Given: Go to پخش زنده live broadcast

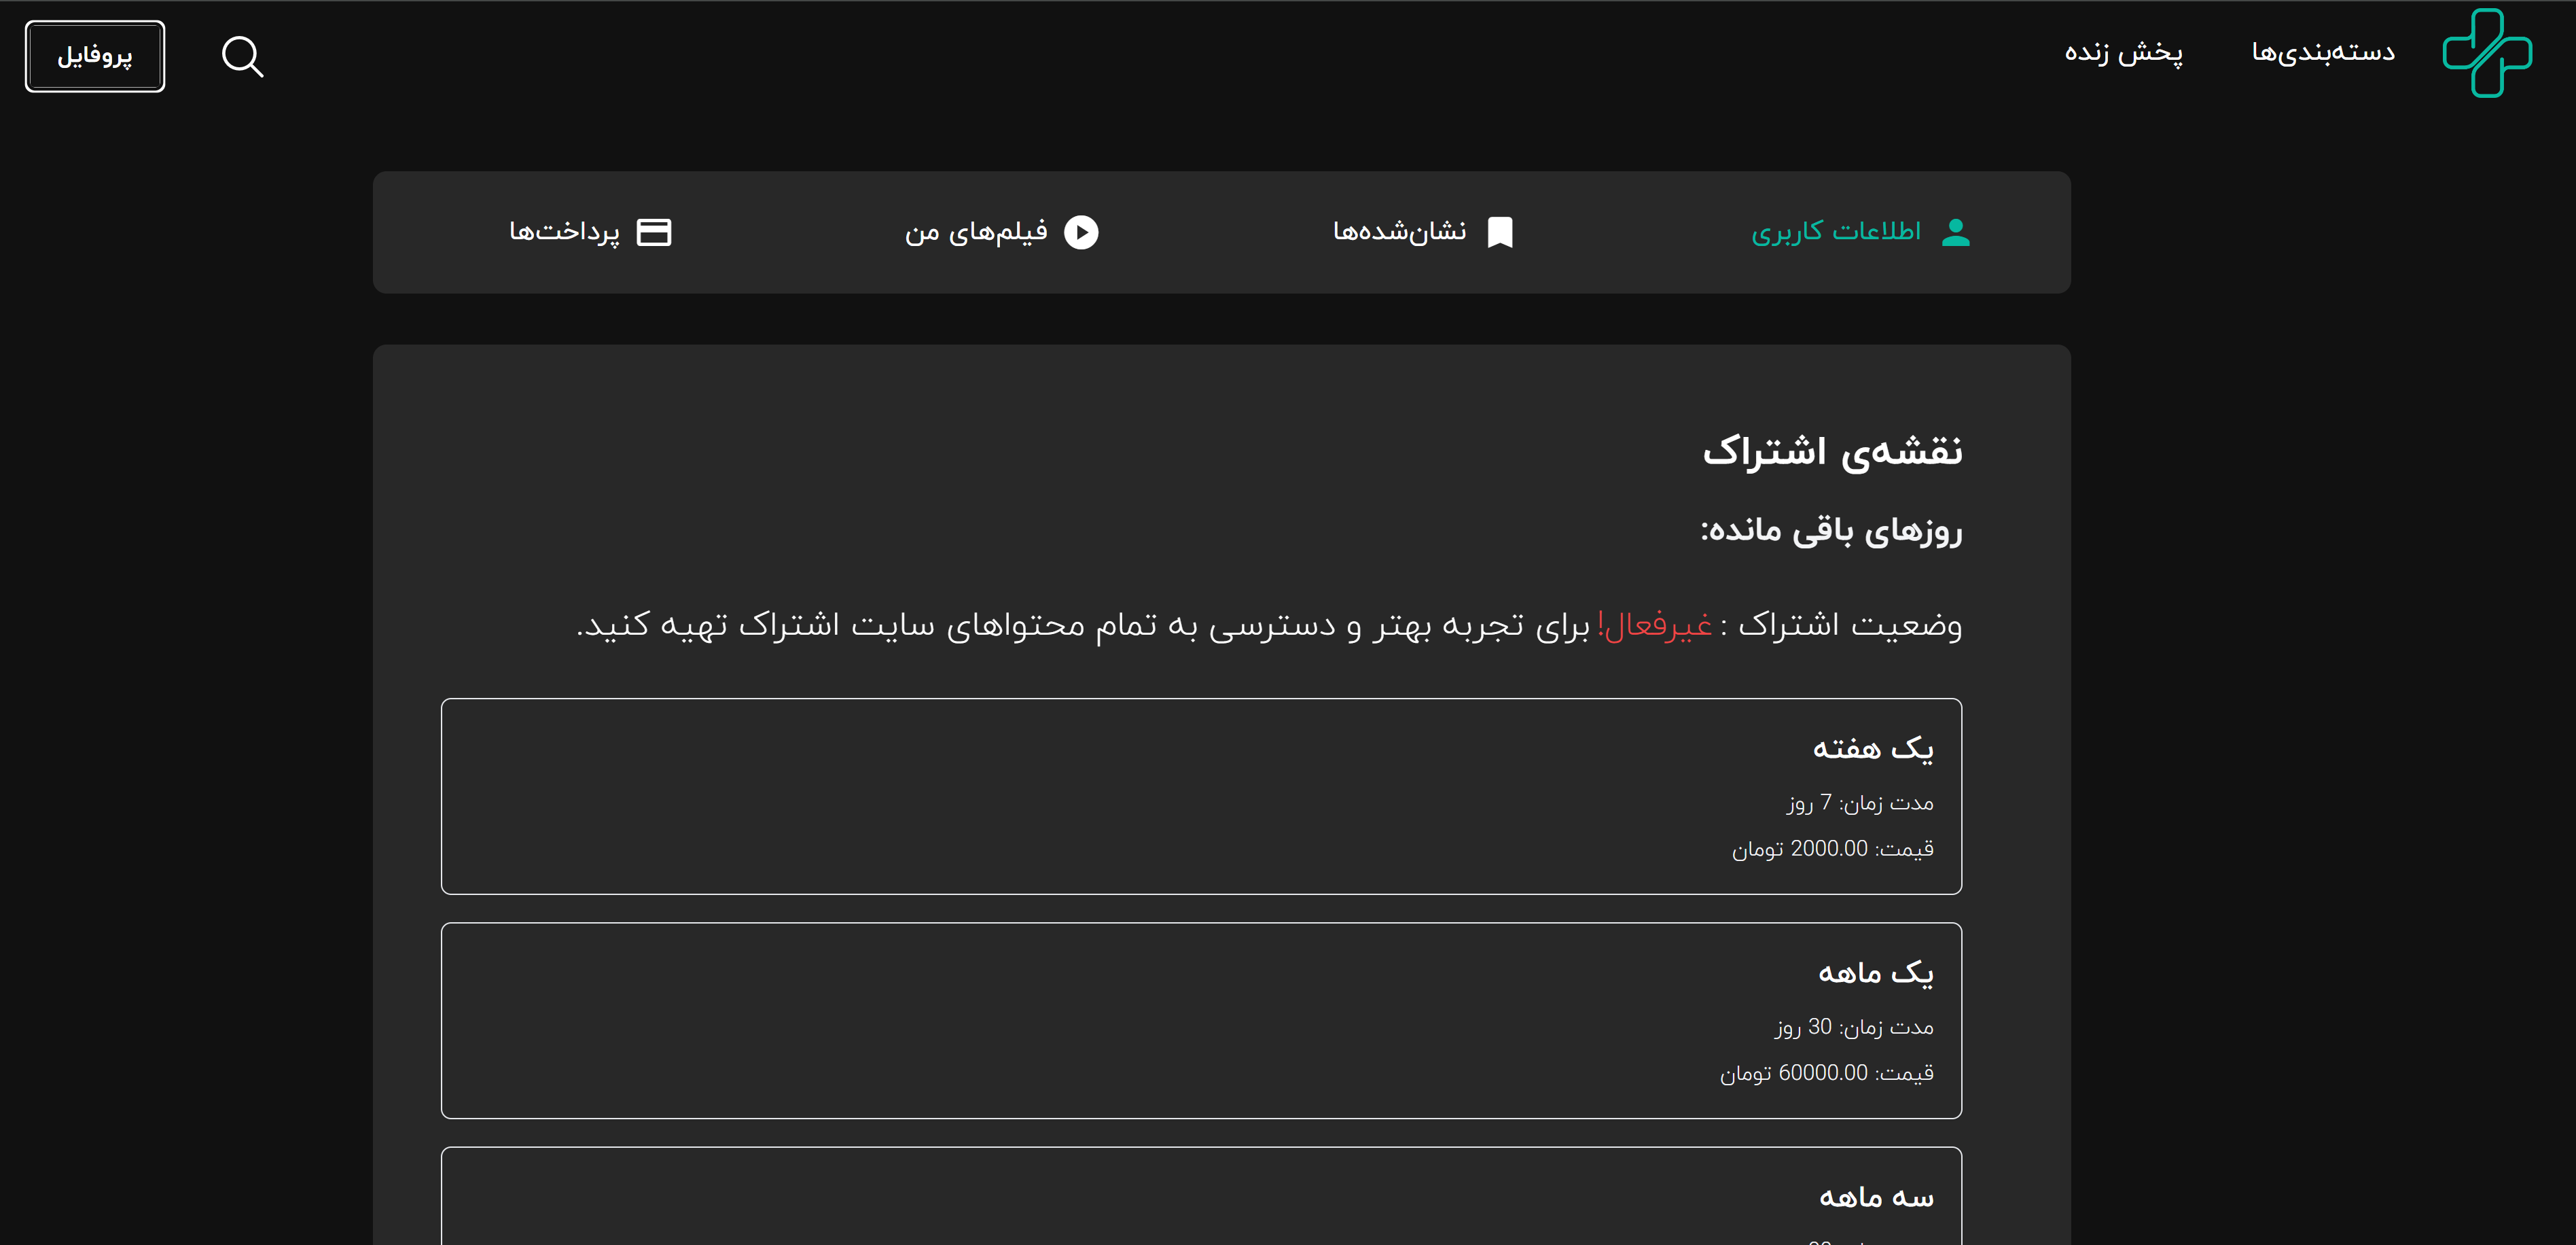Looking at the screenshot, I should click(2123, 52).
